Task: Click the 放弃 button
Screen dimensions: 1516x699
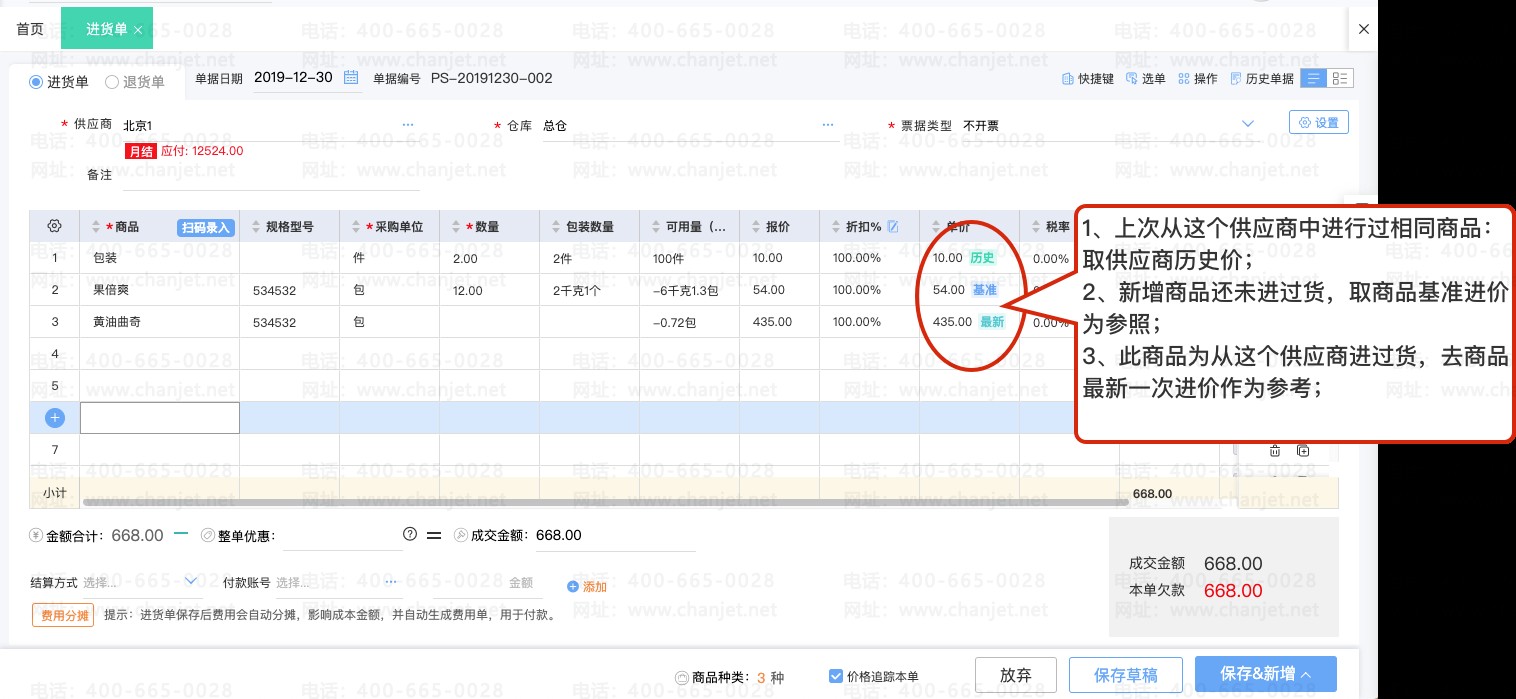Action: click(x=1016, y=675)
